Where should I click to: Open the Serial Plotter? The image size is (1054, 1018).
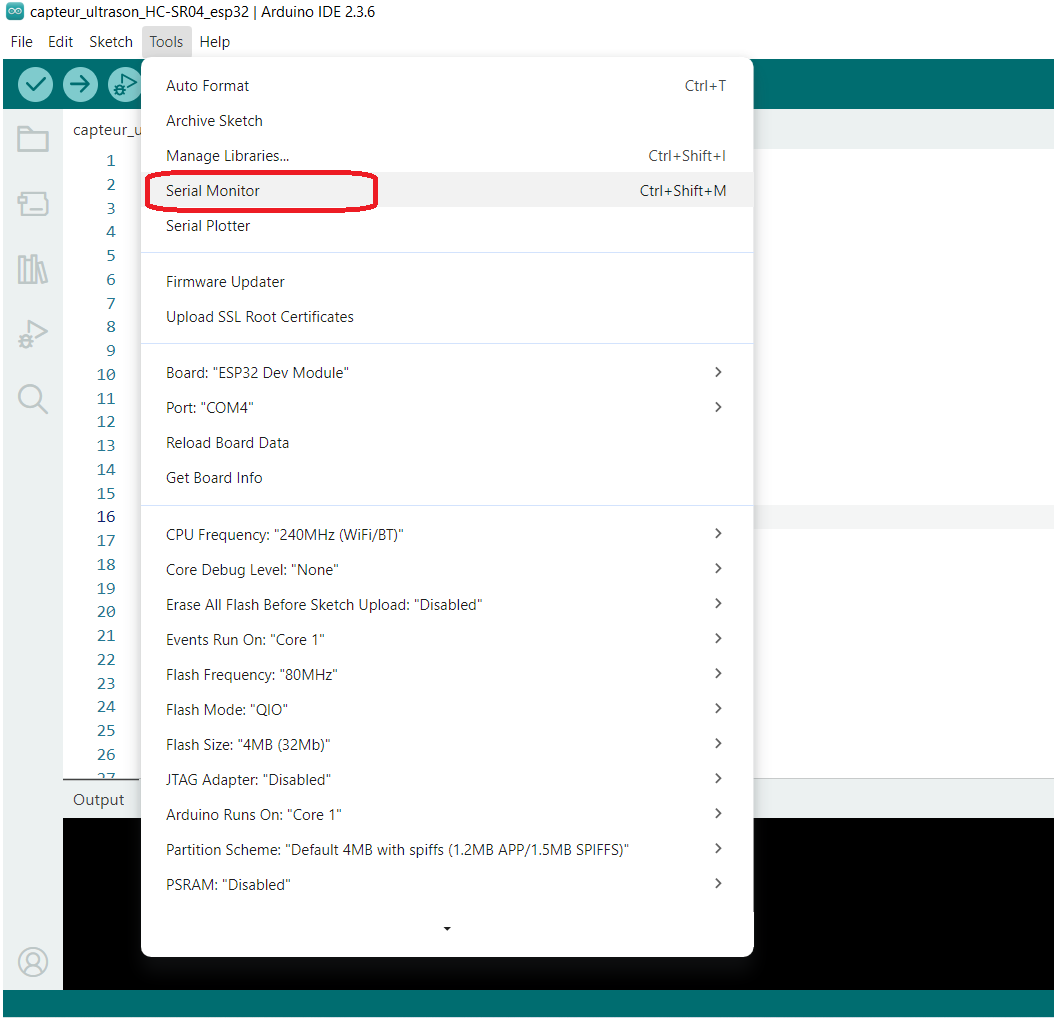[x=447, y=226]
